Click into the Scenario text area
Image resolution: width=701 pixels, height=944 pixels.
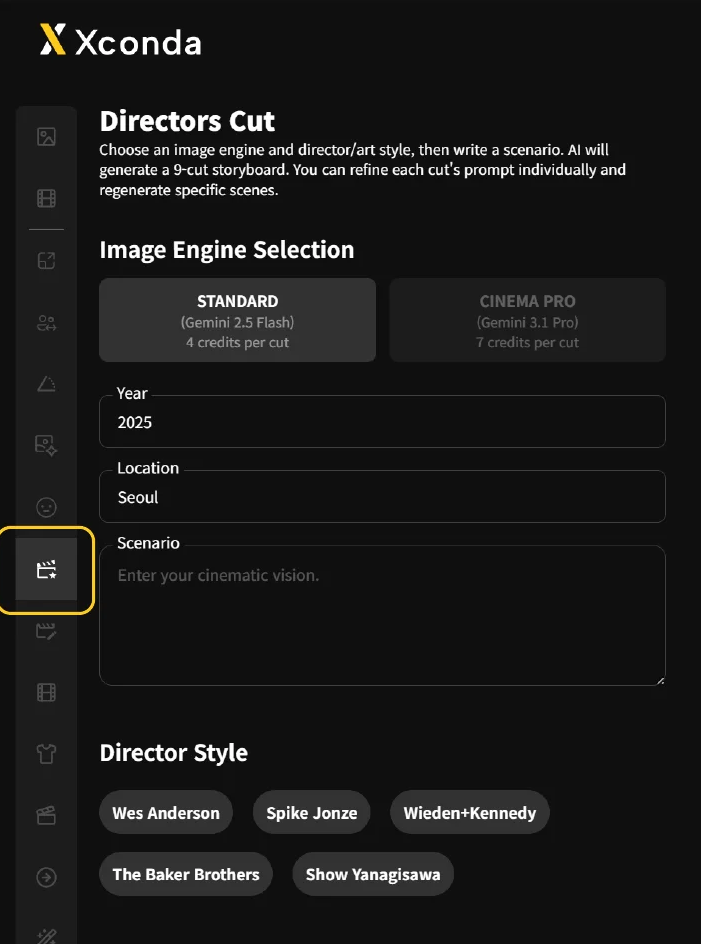(382, 615)
